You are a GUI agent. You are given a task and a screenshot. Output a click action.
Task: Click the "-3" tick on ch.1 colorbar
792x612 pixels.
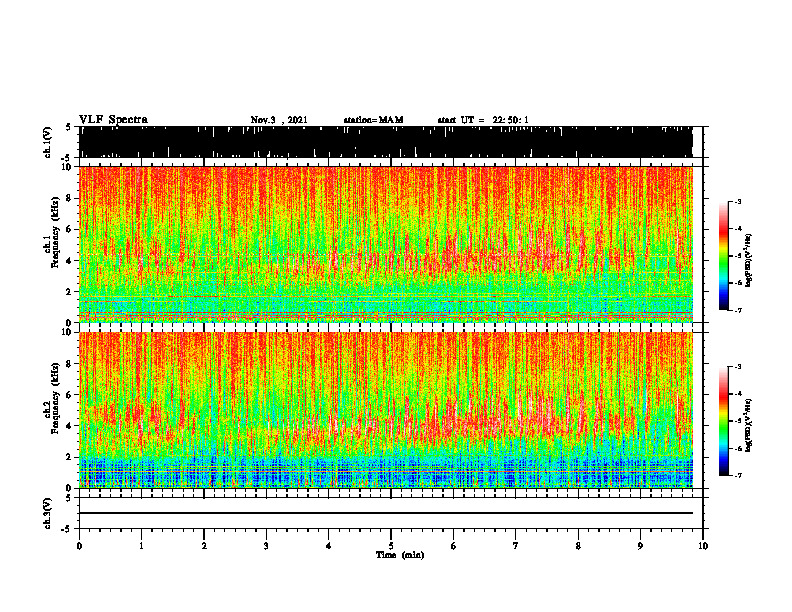pos(738,202)
